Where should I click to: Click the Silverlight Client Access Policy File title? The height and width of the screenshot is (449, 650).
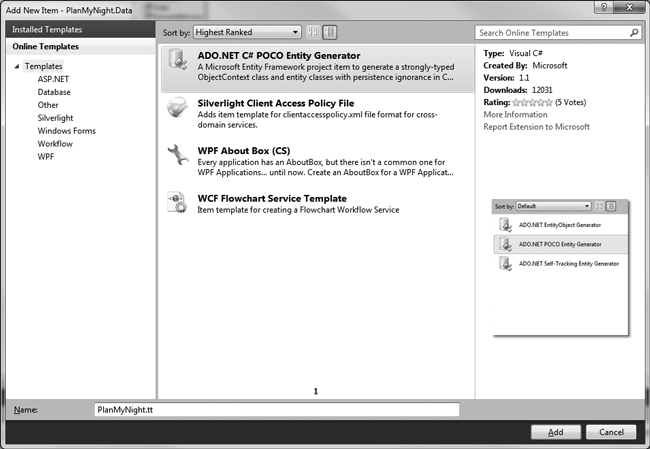point(276,103)
